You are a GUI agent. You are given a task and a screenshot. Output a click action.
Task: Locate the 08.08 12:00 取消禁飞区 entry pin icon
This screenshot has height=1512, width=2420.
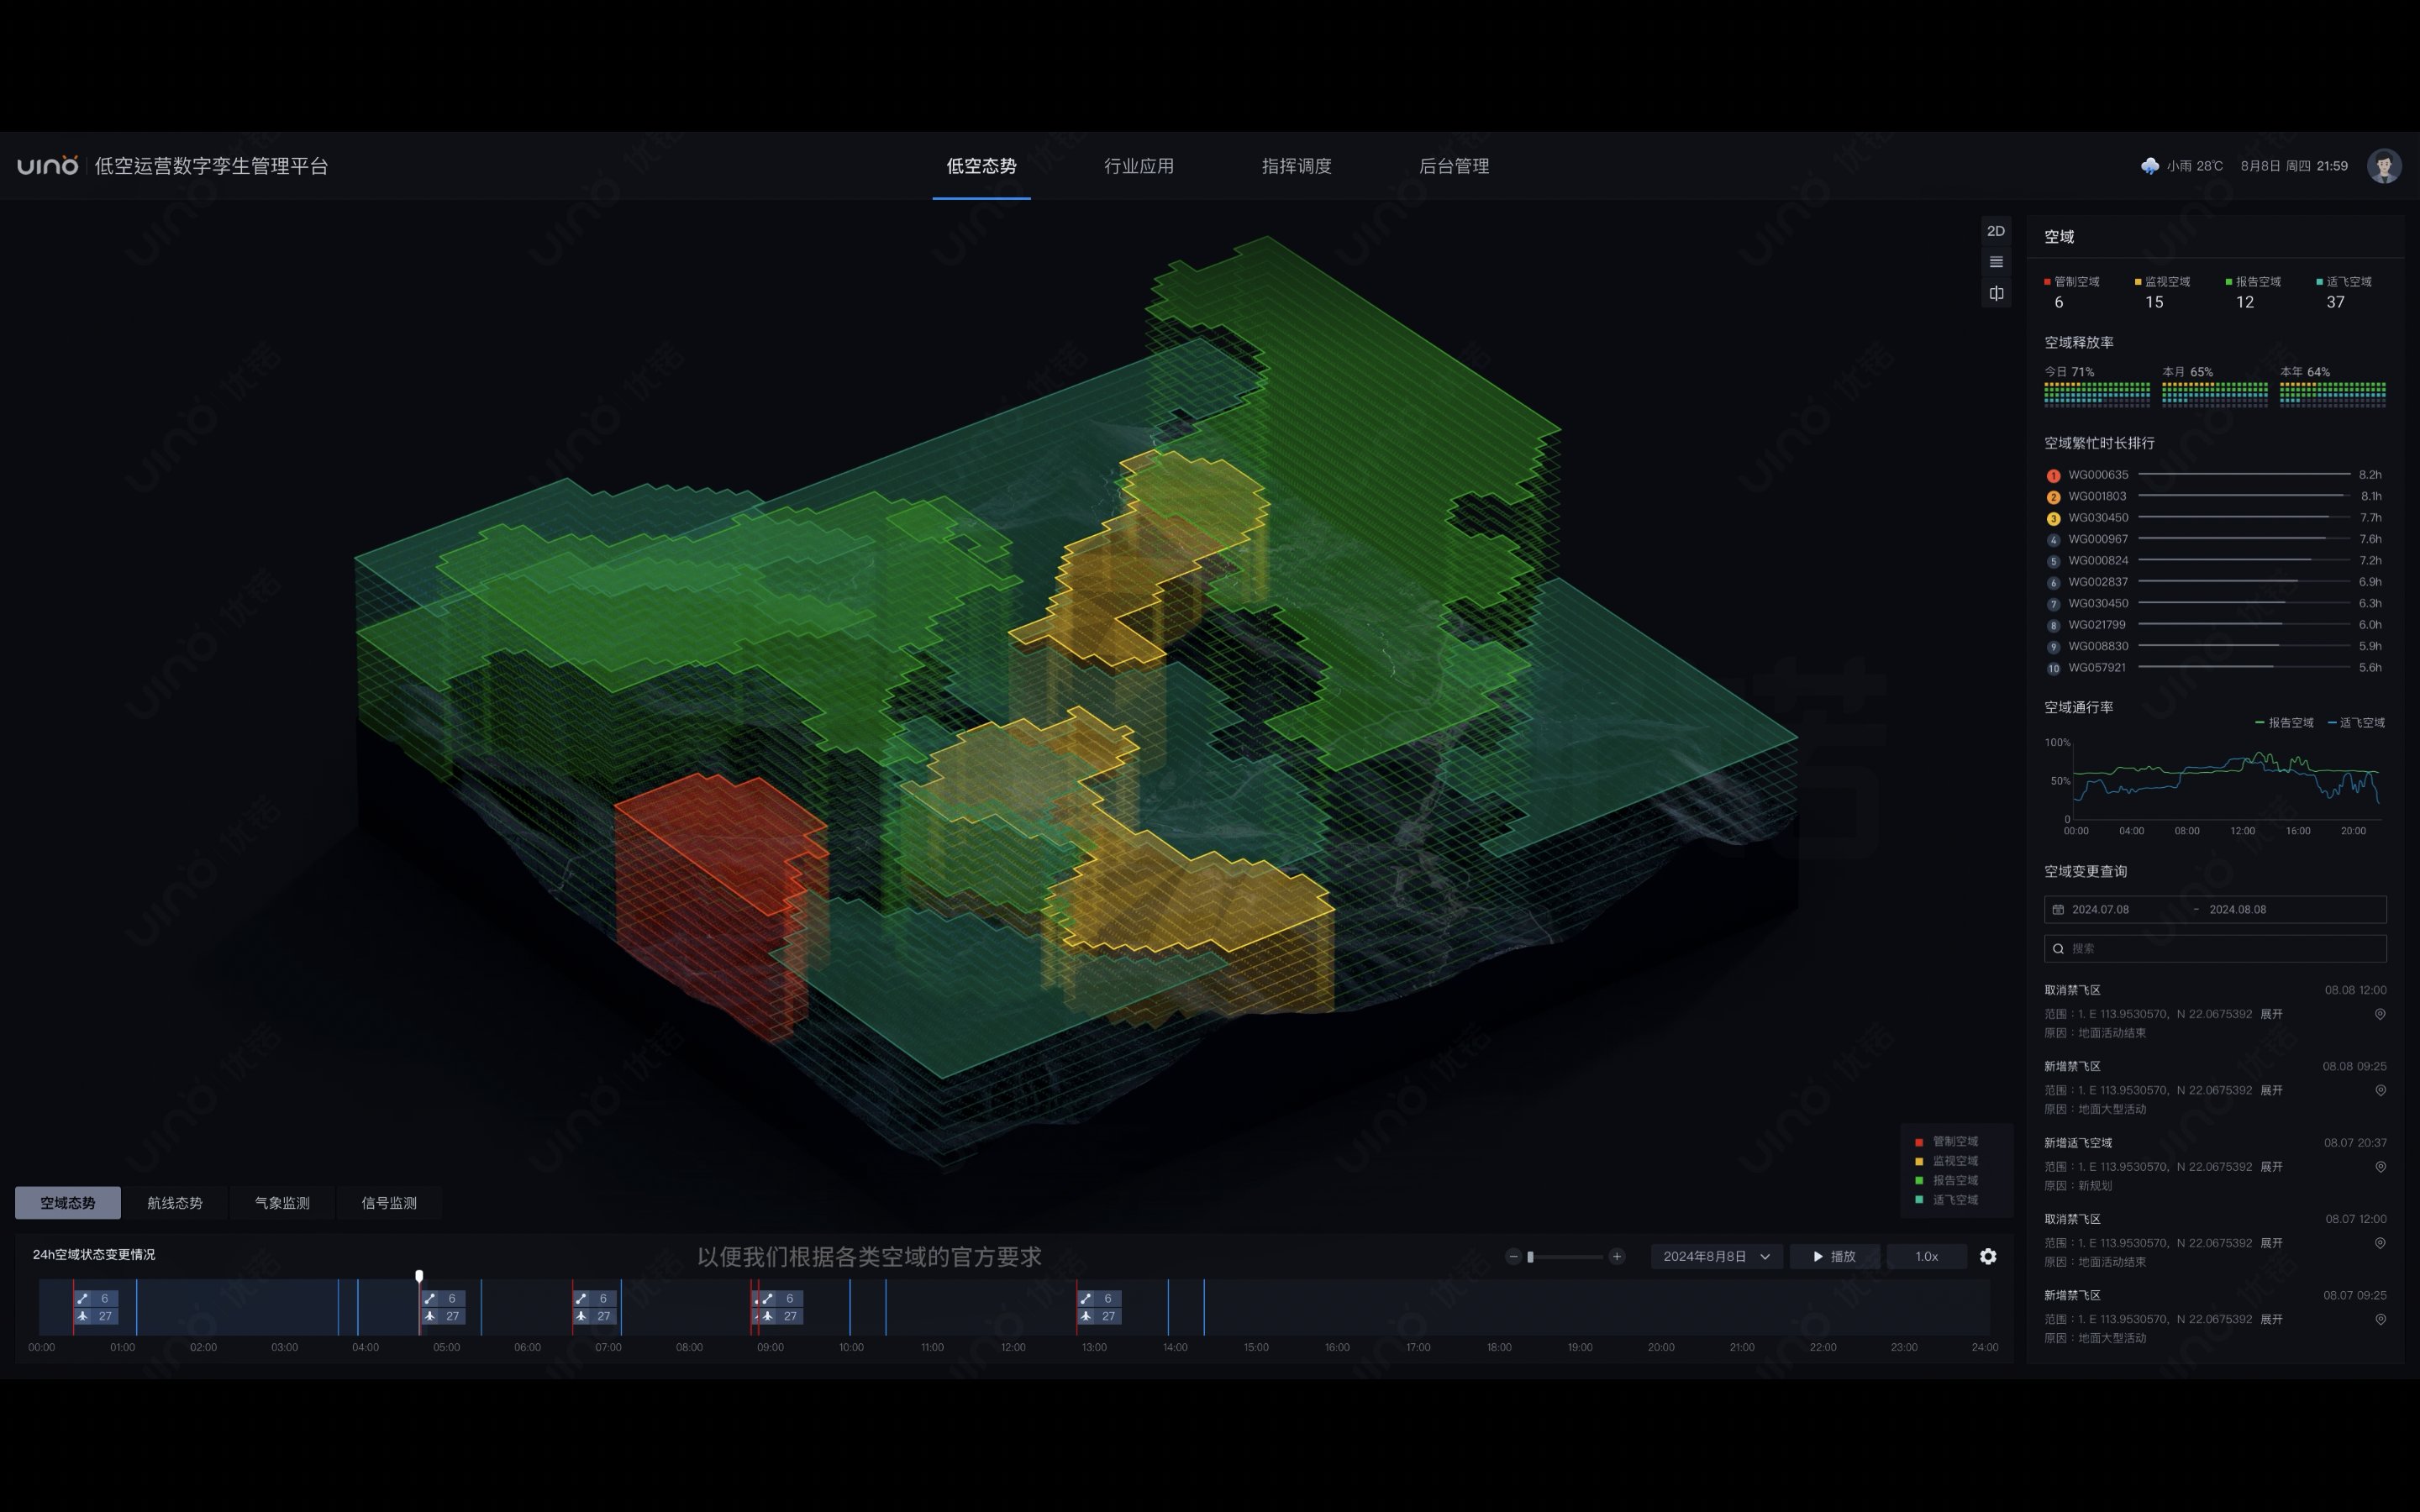[x=2380, y=1014]
